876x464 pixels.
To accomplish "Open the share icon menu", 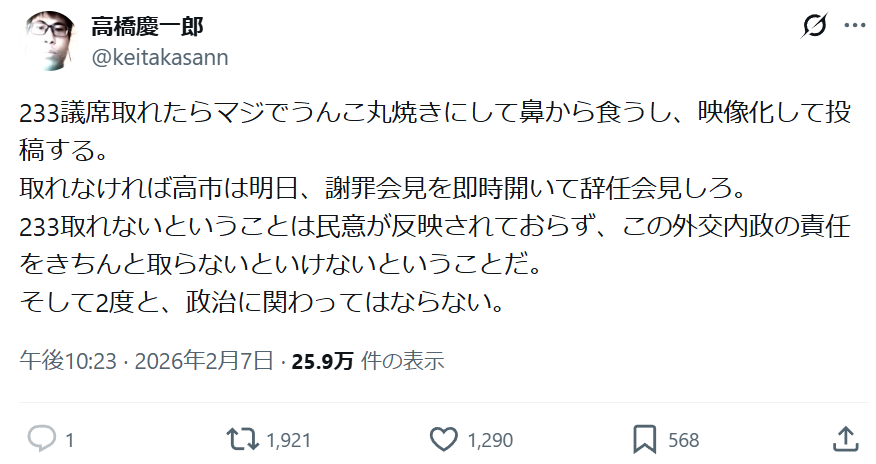I will pyautogui.click(x=845, y=439).
